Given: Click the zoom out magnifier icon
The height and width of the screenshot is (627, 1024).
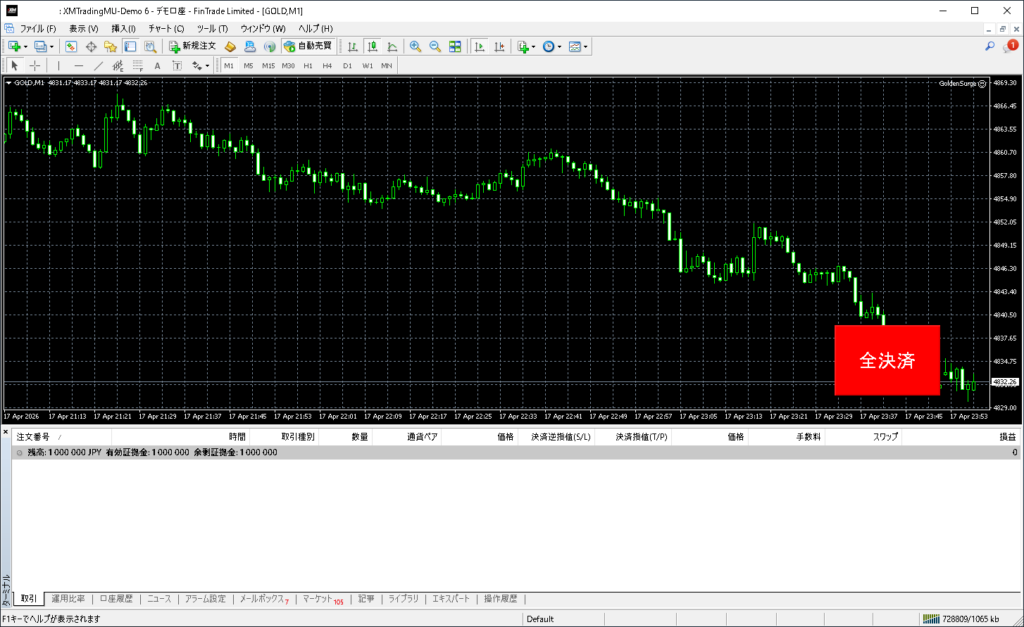Looking at the screenshot, I should (x=435, y=46).
